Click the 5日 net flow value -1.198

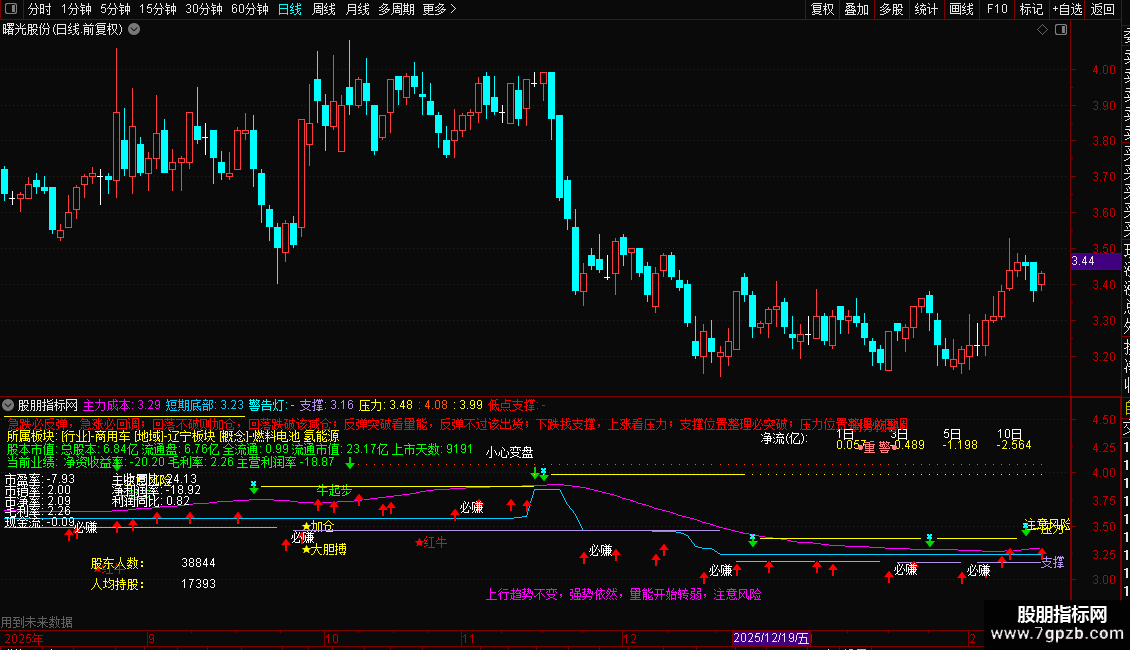tap(960, 445)
